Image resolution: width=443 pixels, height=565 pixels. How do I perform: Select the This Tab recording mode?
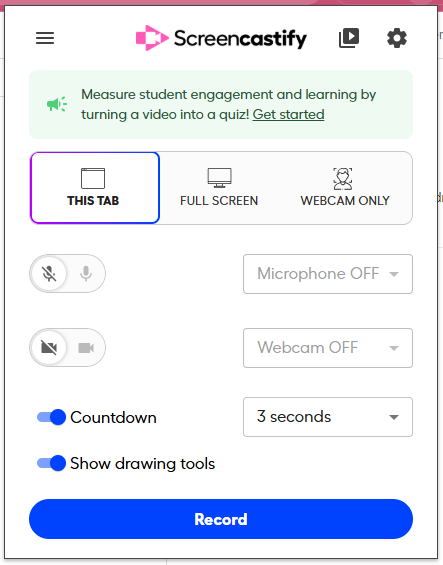coord(95,188)
